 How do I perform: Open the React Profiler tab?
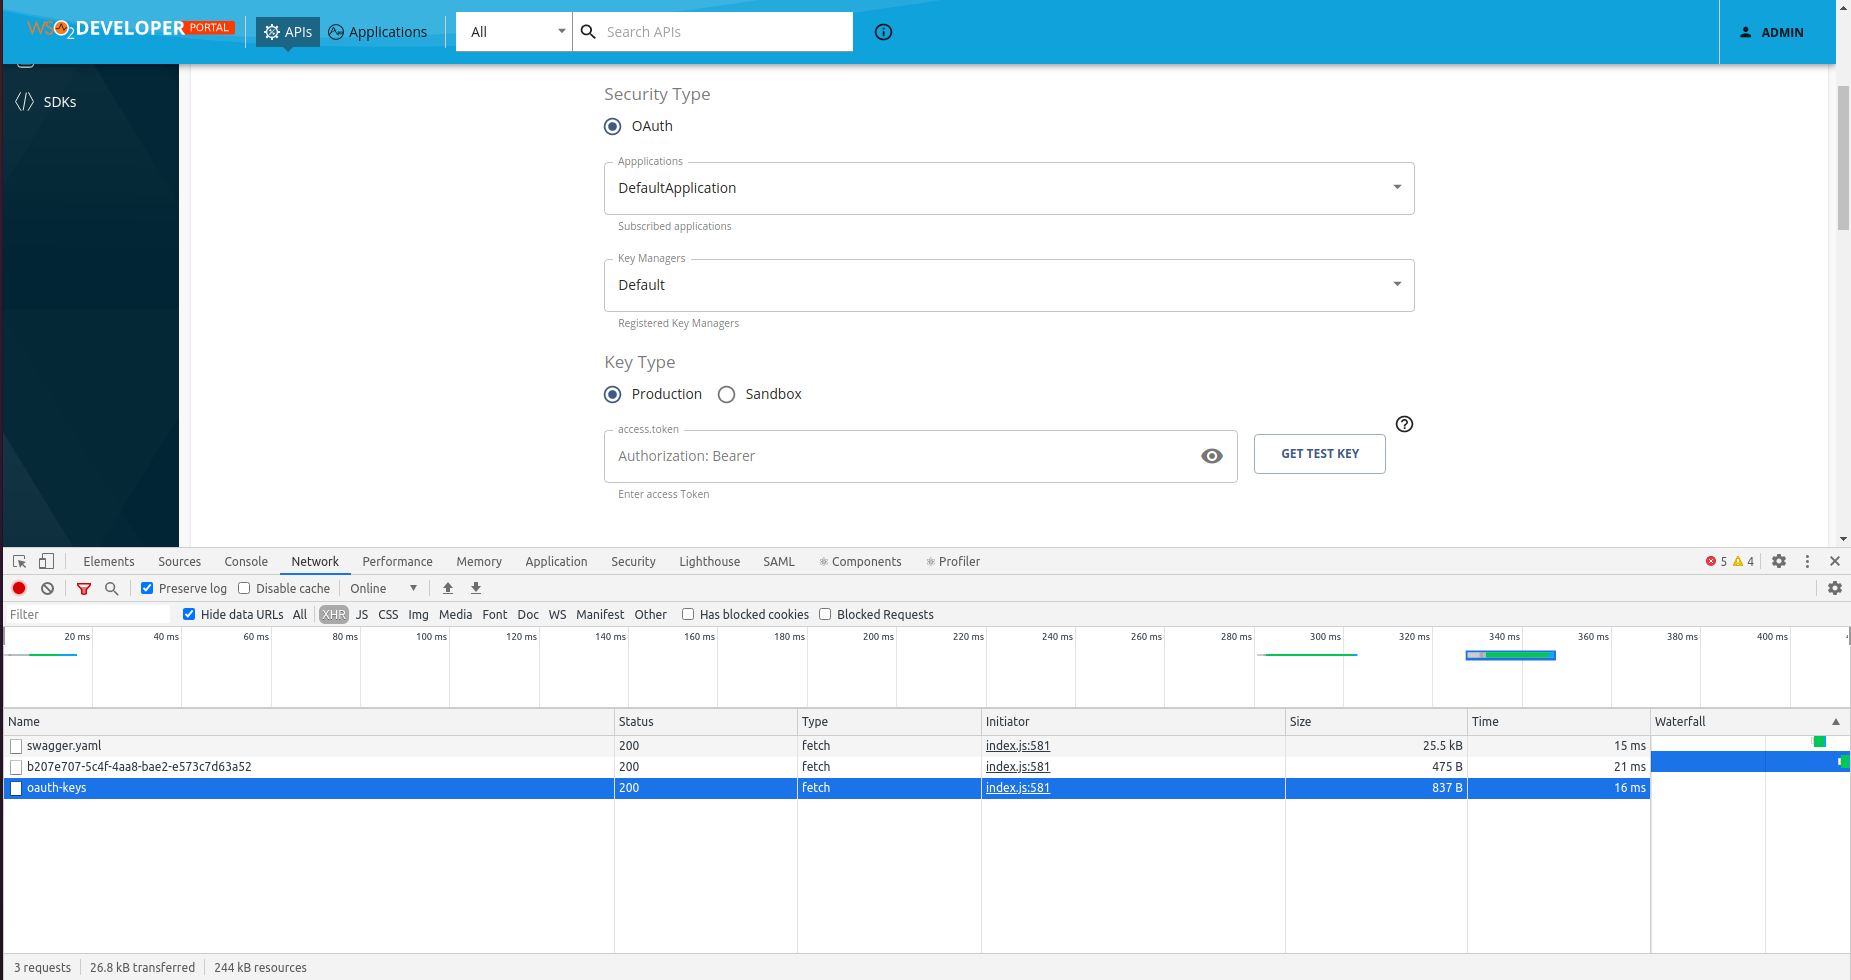(x=953, y=562)
